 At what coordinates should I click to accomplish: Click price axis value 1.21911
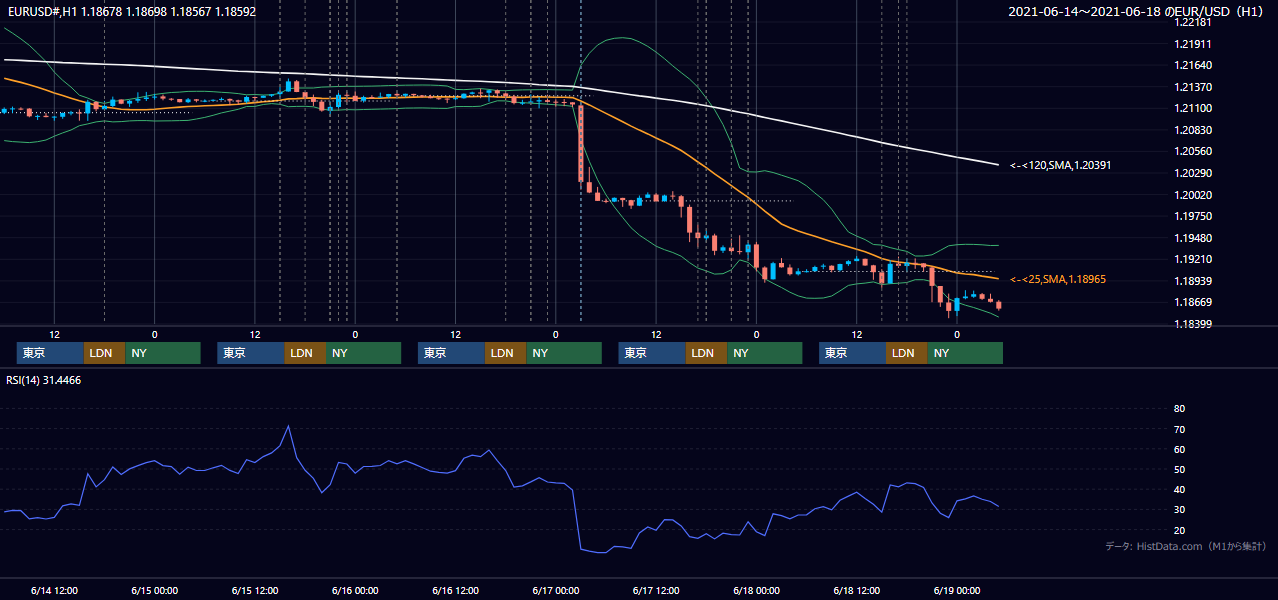pyautogui.click(x=1193, y=44)
